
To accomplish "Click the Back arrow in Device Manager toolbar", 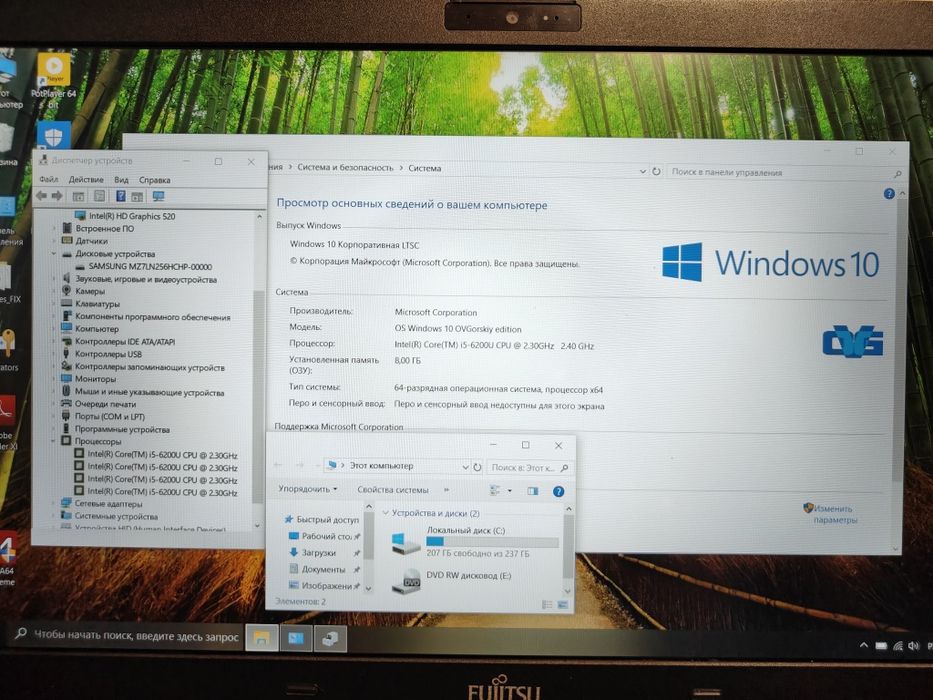I will [42, 196].
